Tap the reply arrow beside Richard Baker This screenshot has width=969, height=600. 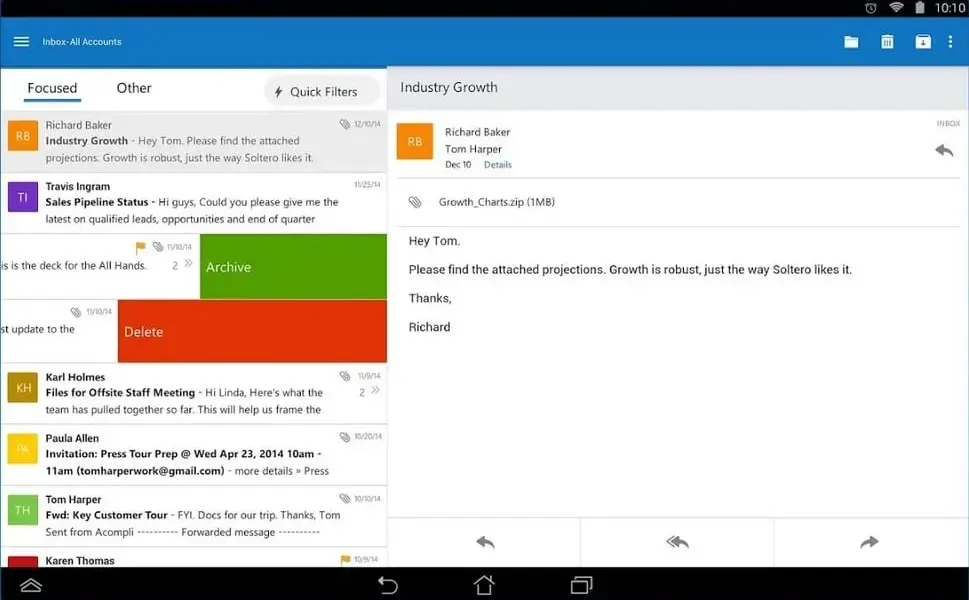pyautogui.click(x=944, y=148)
